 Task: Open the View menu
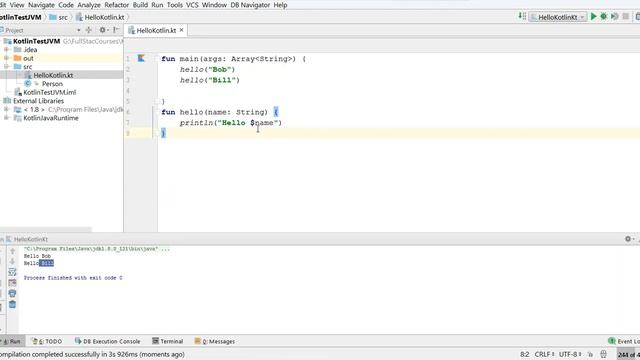(x=17, y=5)
